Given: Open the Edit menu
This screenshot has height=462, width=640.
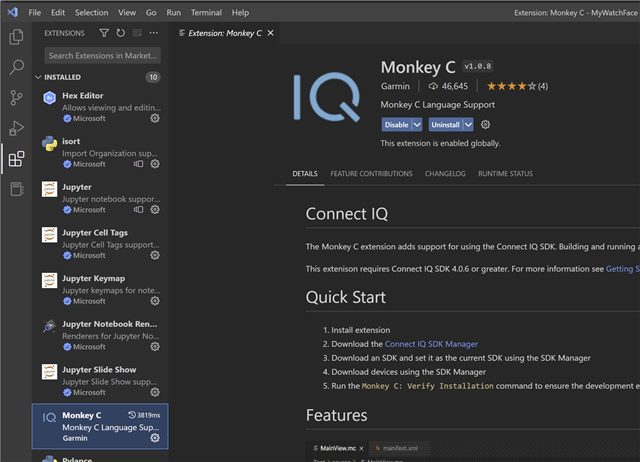Looking at the screenshot, I should [x=58, y=13].
